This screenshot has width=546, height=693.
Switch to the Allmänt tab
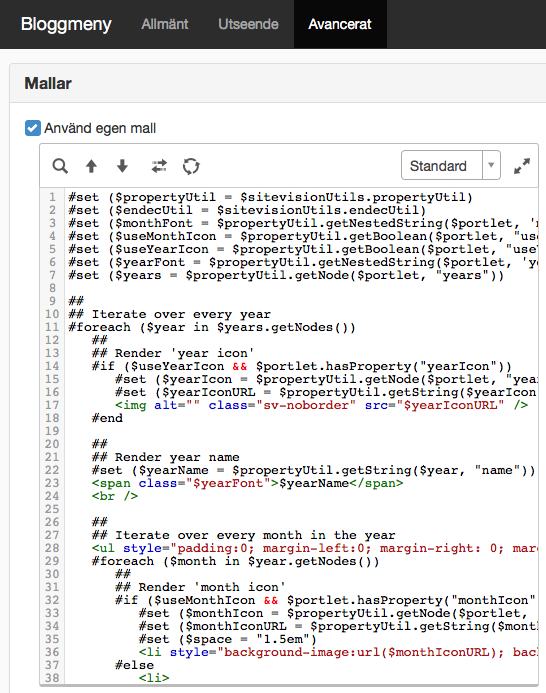(165, 24)
